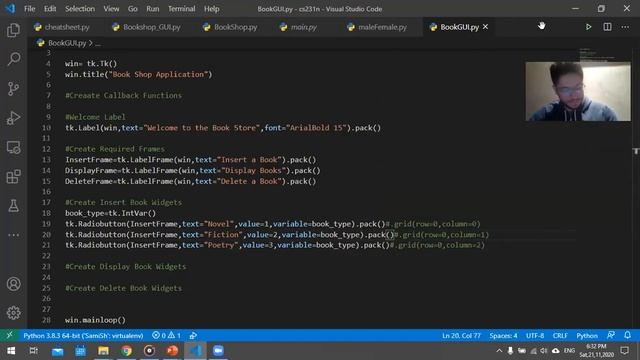Open the Remote Explorer view
The height and width of the screenshot is (360, 640).
13,147
